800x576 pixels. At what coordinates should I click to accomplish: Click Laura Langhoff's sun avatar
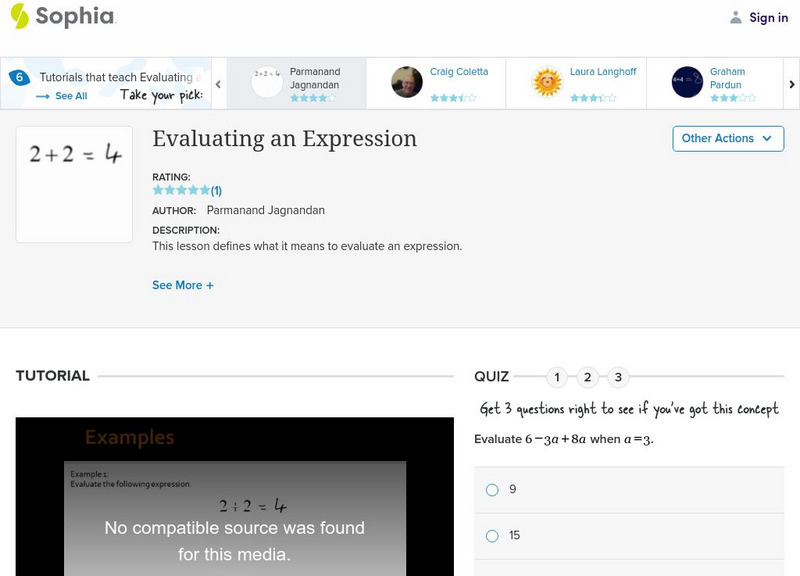[547, 82]
